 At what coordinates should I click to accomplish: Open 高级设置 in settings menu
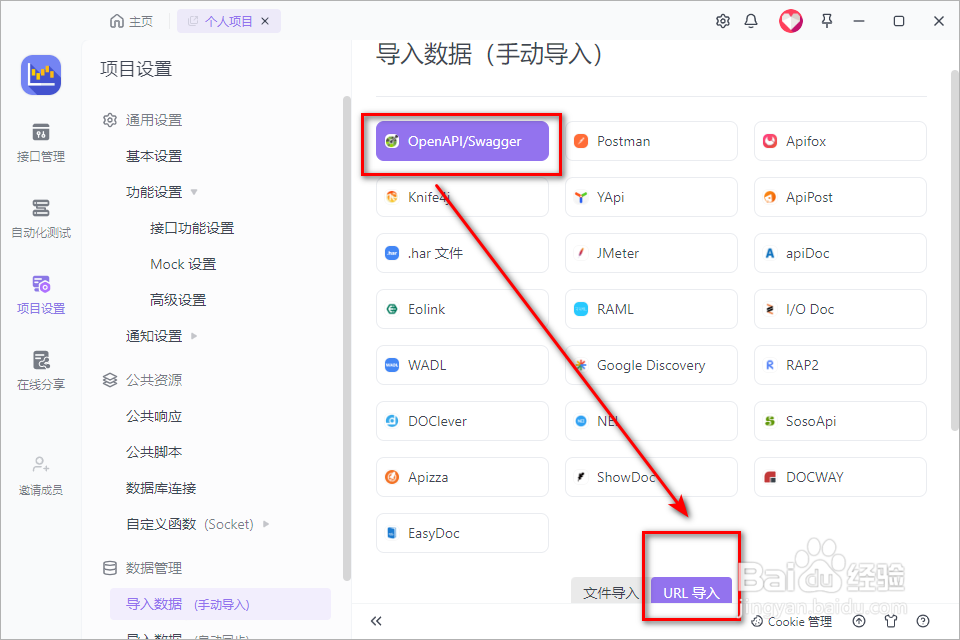(178, 300)
